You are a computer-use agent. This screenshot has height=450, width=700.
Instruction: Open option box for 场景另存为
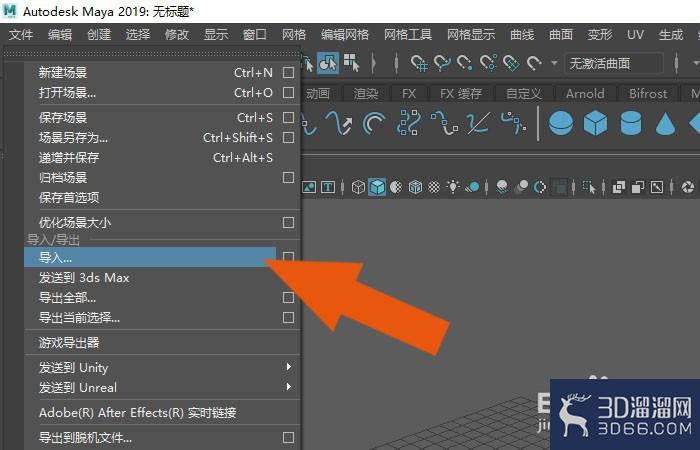click(288, 138)
